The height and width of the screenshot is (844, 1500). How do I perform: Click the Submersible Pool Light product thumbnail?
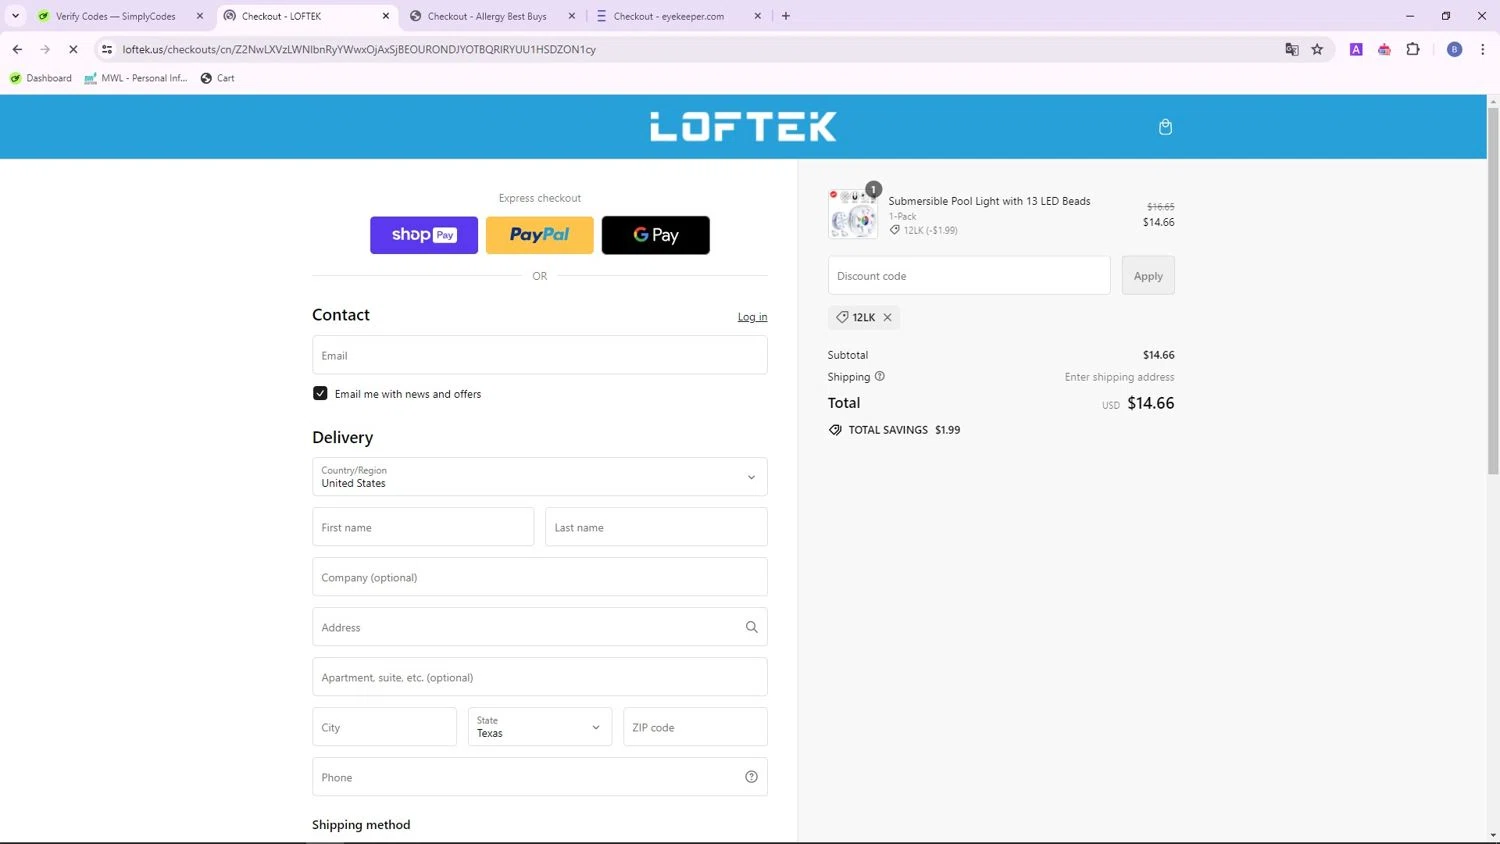[x=853, y=213]
